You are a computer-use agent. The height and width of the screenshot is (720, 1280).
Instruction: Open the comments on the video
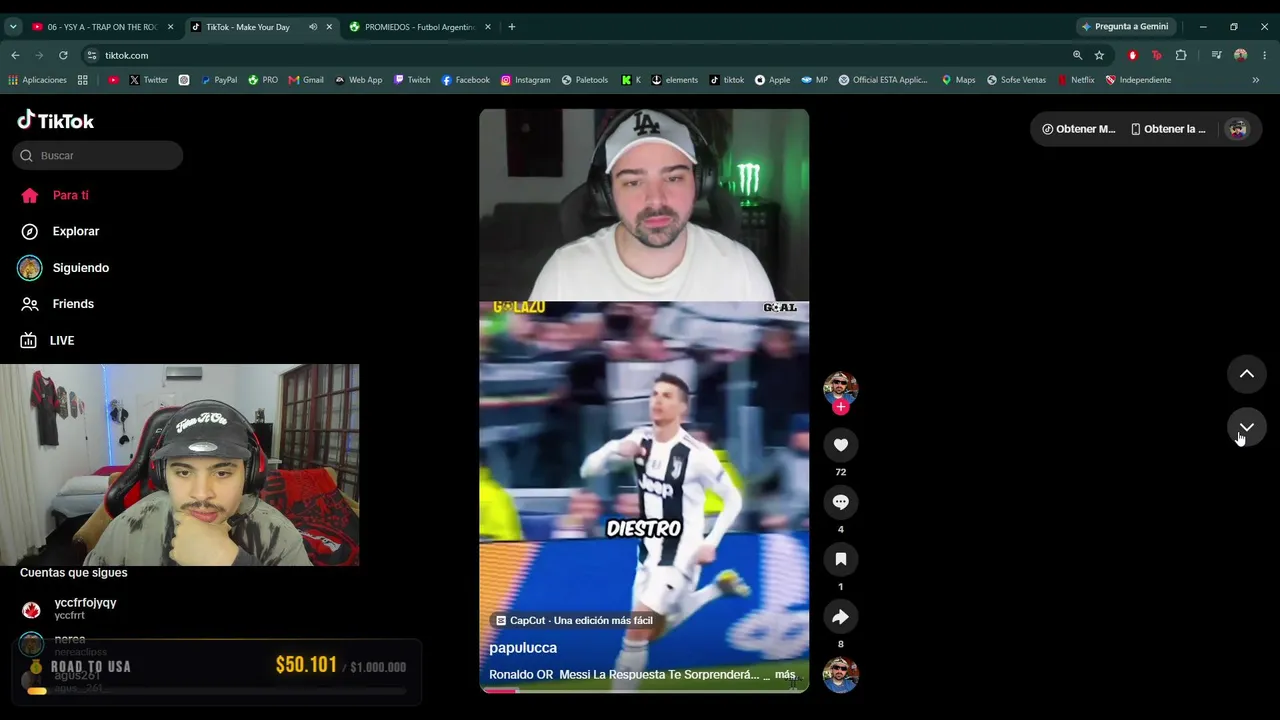[x=840, y=502]
